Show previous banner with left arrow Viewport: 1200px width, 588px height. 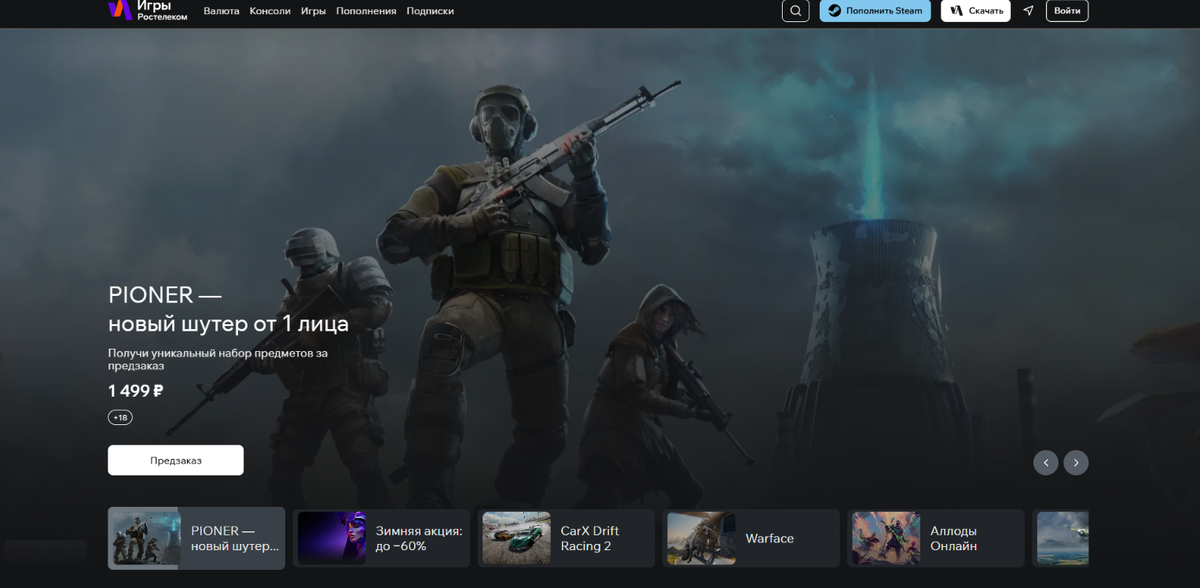click(x=1046, y=463)
